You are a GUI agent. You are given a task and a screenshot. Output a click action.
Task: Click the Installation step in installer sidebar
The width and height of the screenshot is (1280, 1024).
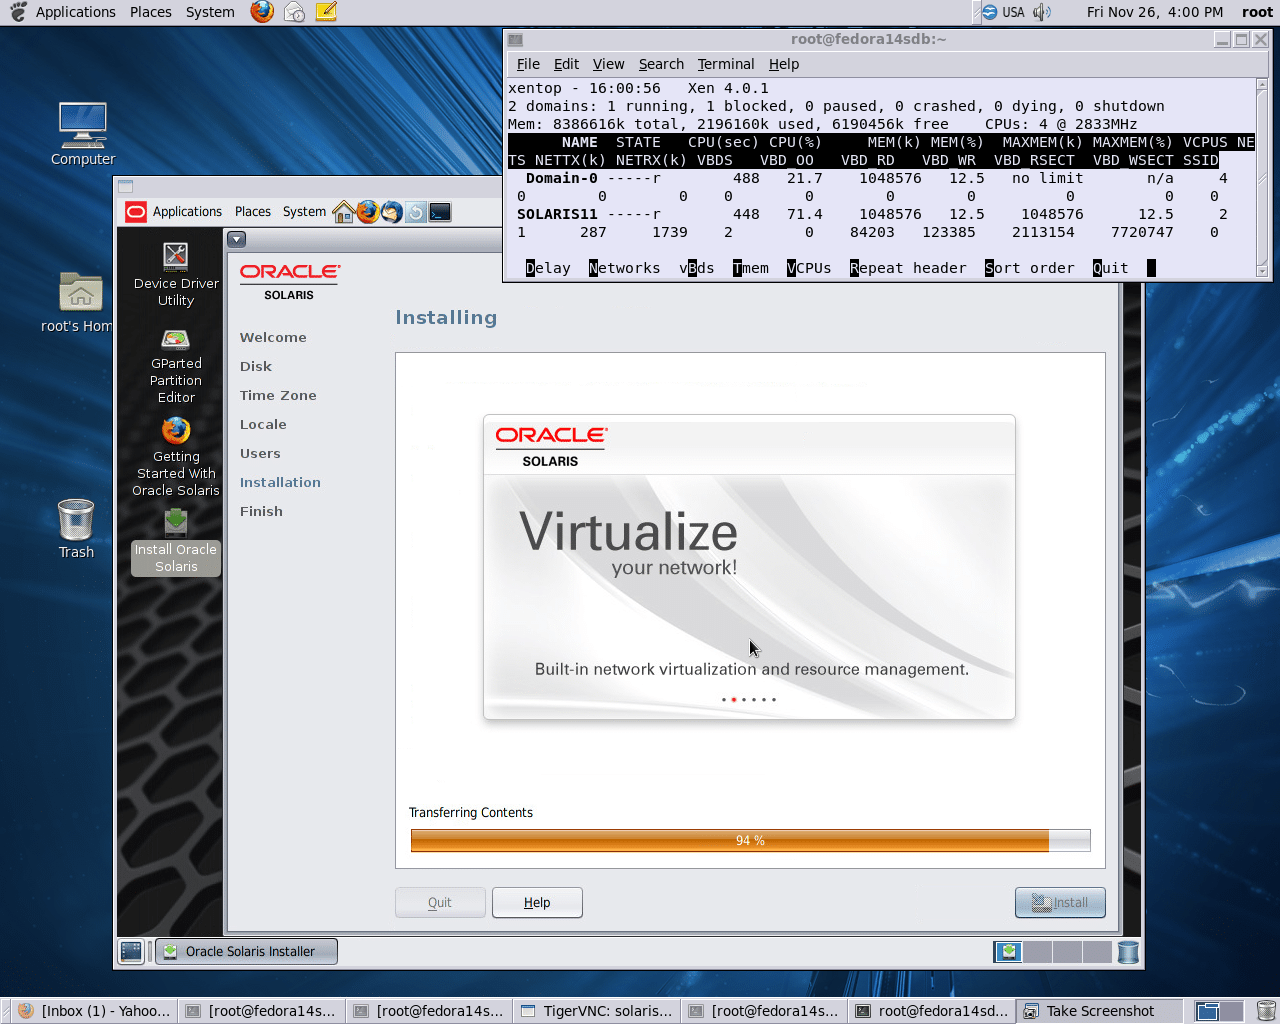pos(280,483)
